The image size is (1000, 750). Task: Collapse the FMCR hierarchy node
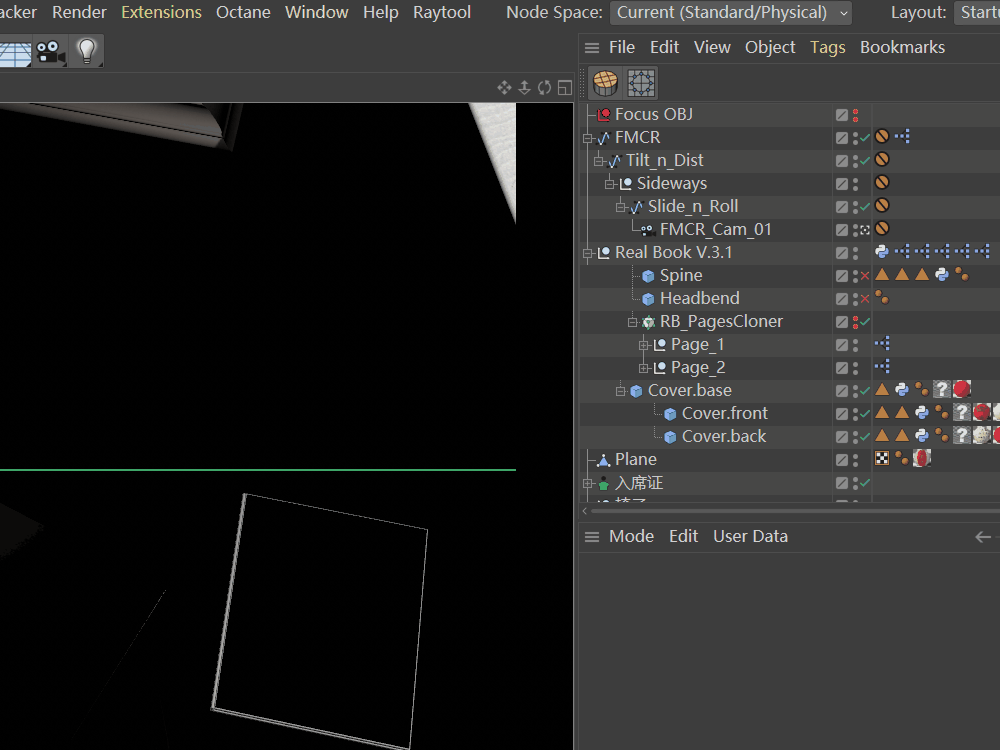click(x=588, y=138)
